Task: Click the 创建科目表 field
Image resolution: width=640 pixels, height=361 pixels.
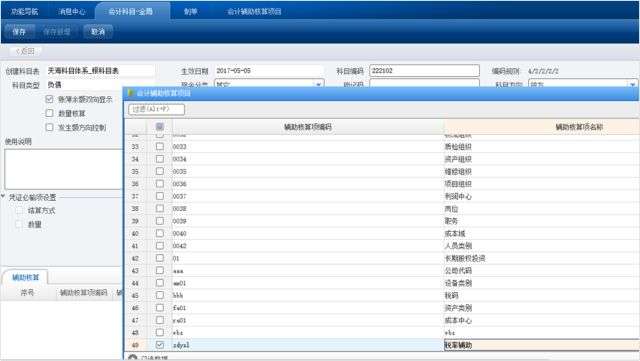Action: pyautogui.click(x=100, y=71)
